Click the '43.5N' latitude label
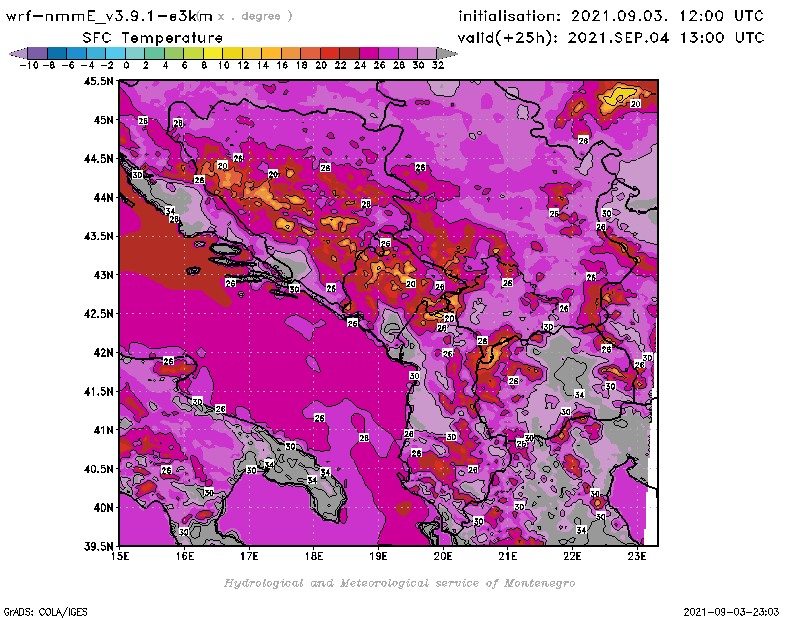 click(x=98, y=236)
